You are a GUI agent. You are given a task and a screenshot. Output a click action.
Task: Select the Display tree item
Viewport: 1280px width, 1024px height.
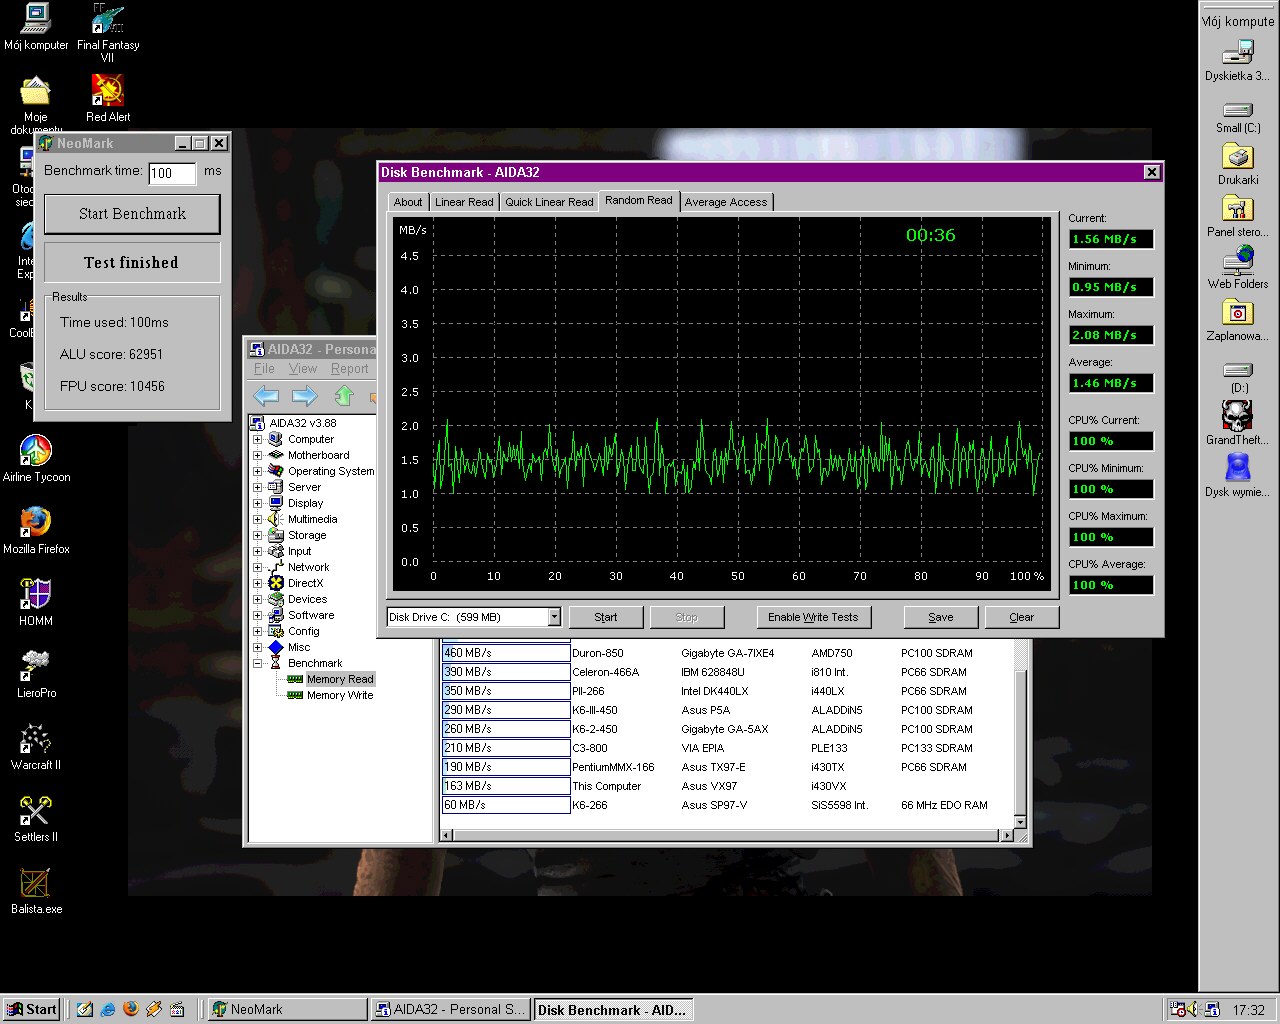(305, 503)
